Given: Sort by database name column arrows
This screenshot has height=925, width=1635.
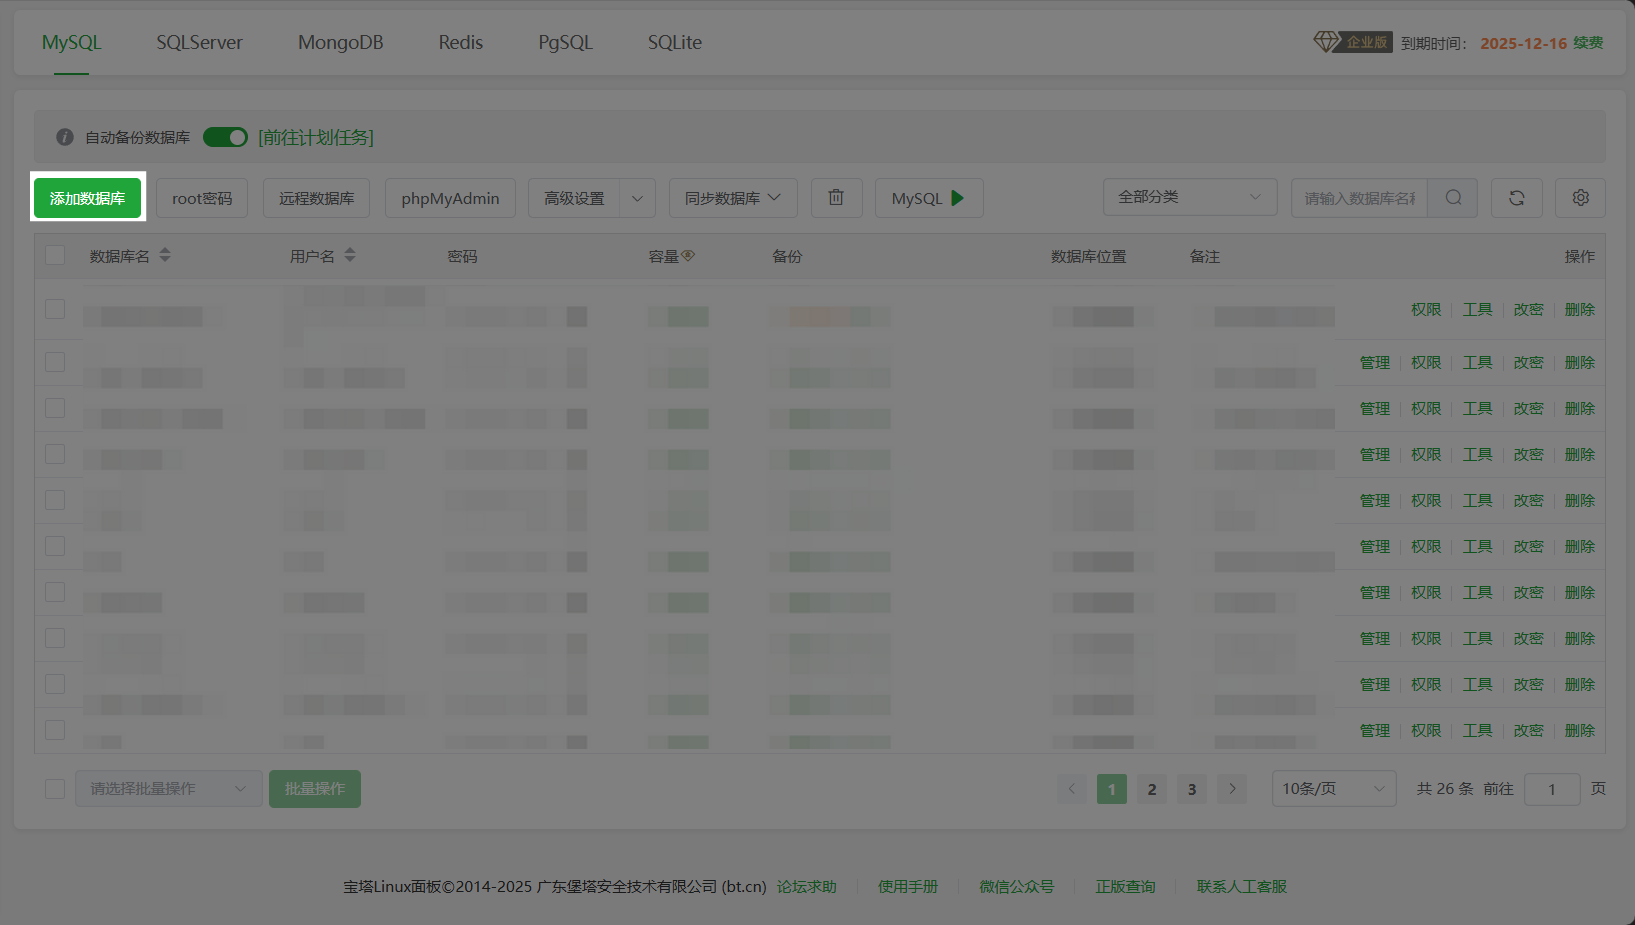Looking at the screenshot, I should tap(165, 255).
